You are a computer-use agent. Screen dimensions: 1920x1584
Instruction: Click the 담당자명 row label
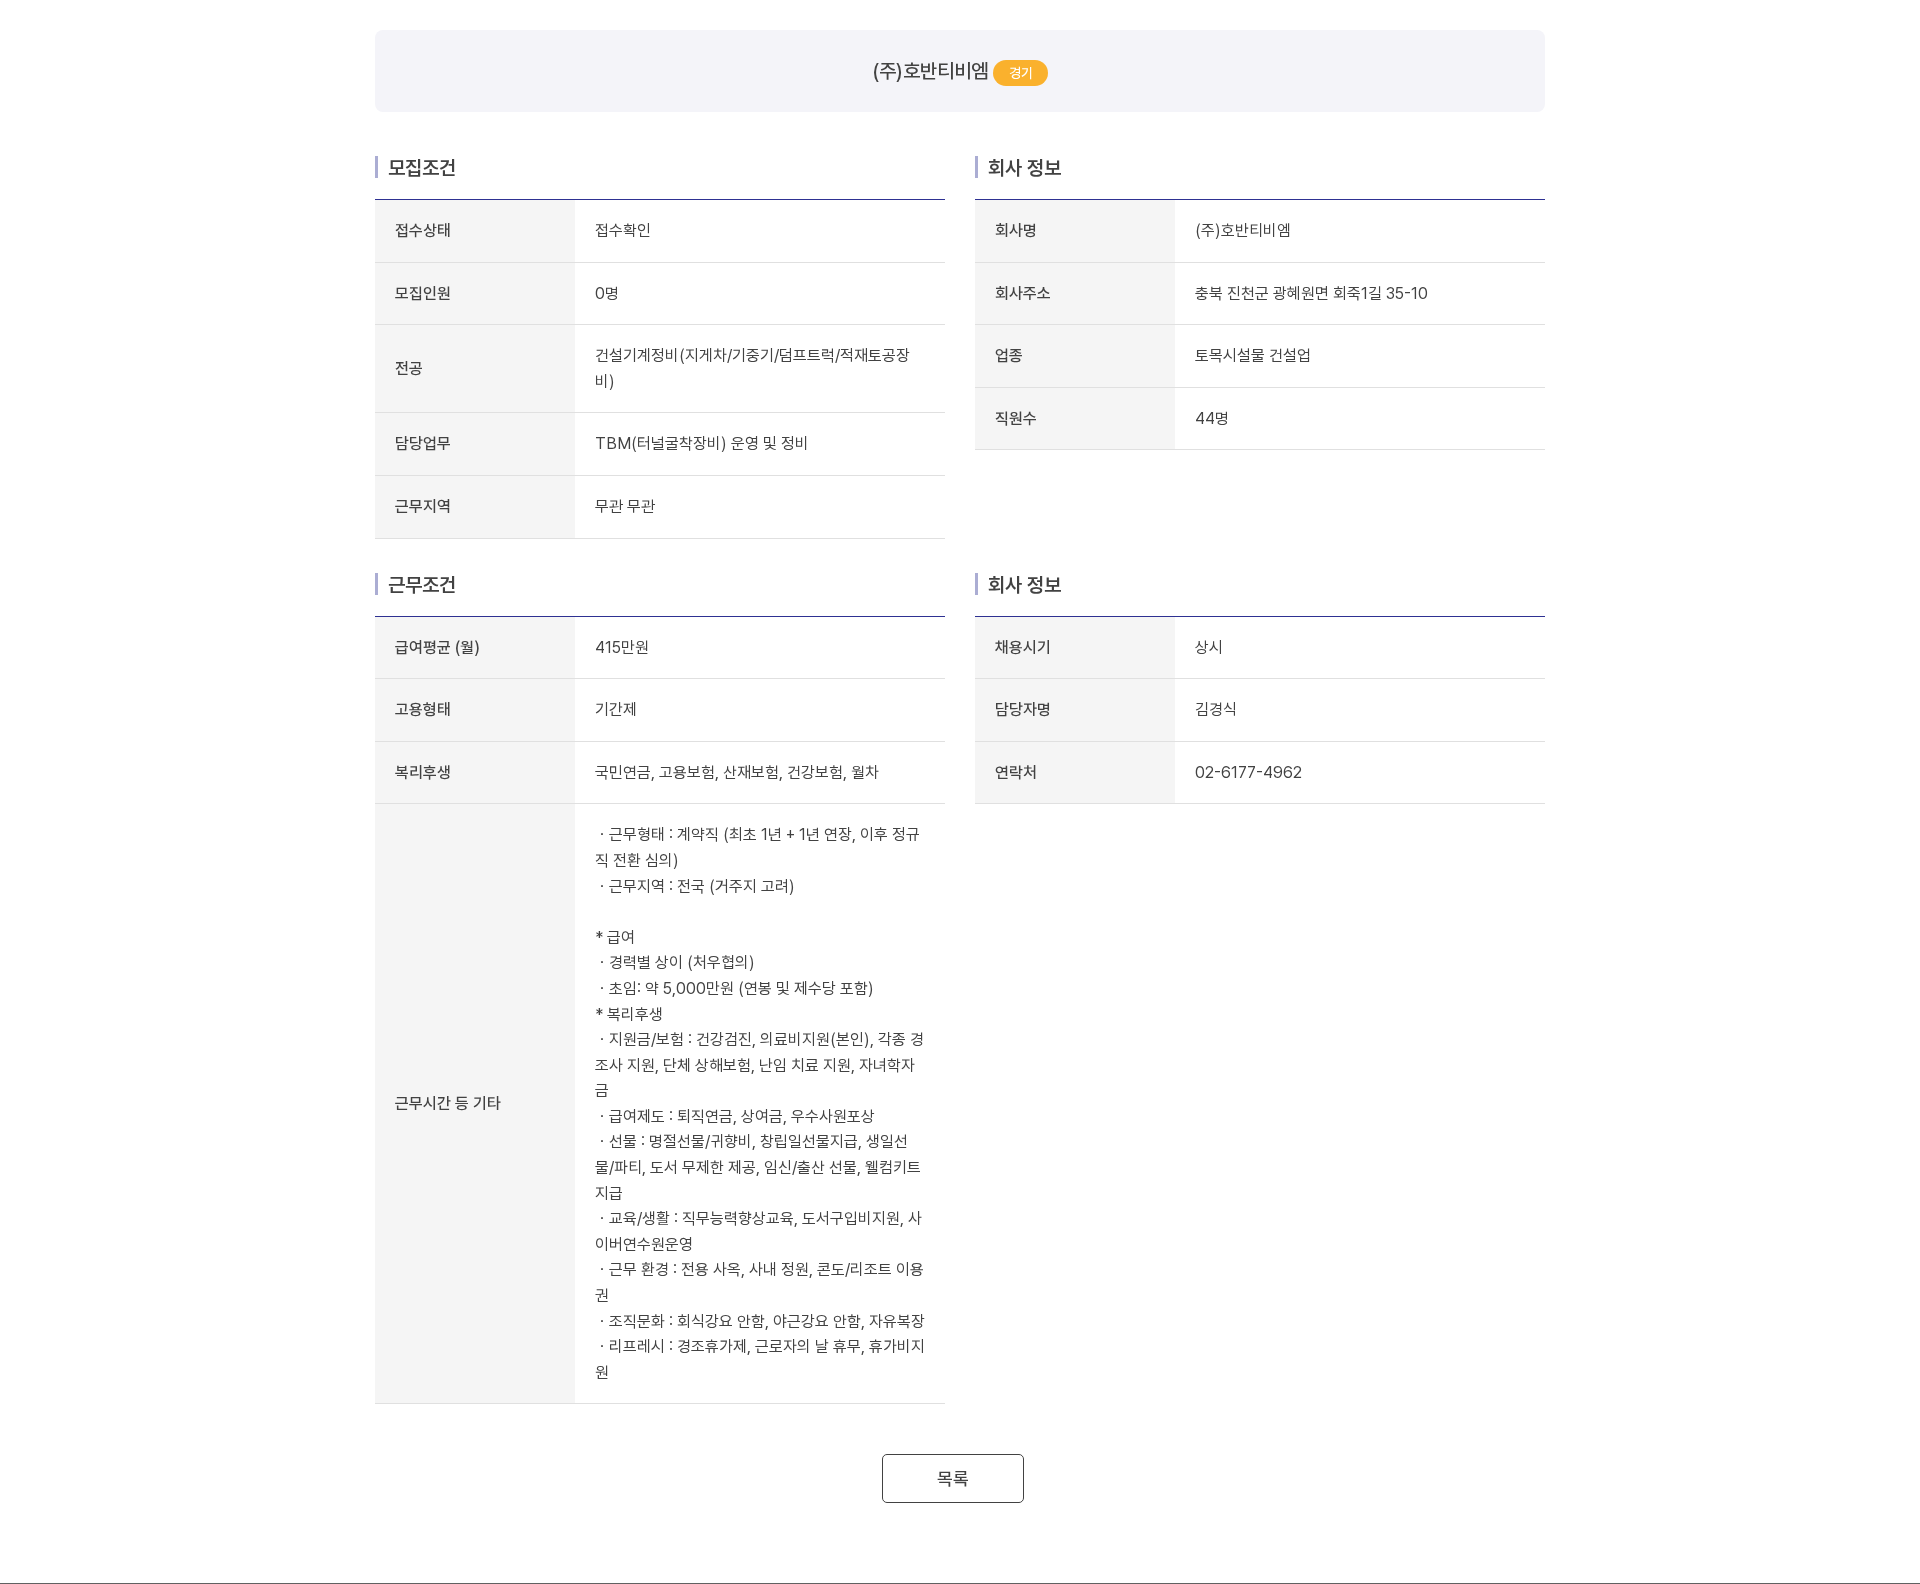(1023, 710)
